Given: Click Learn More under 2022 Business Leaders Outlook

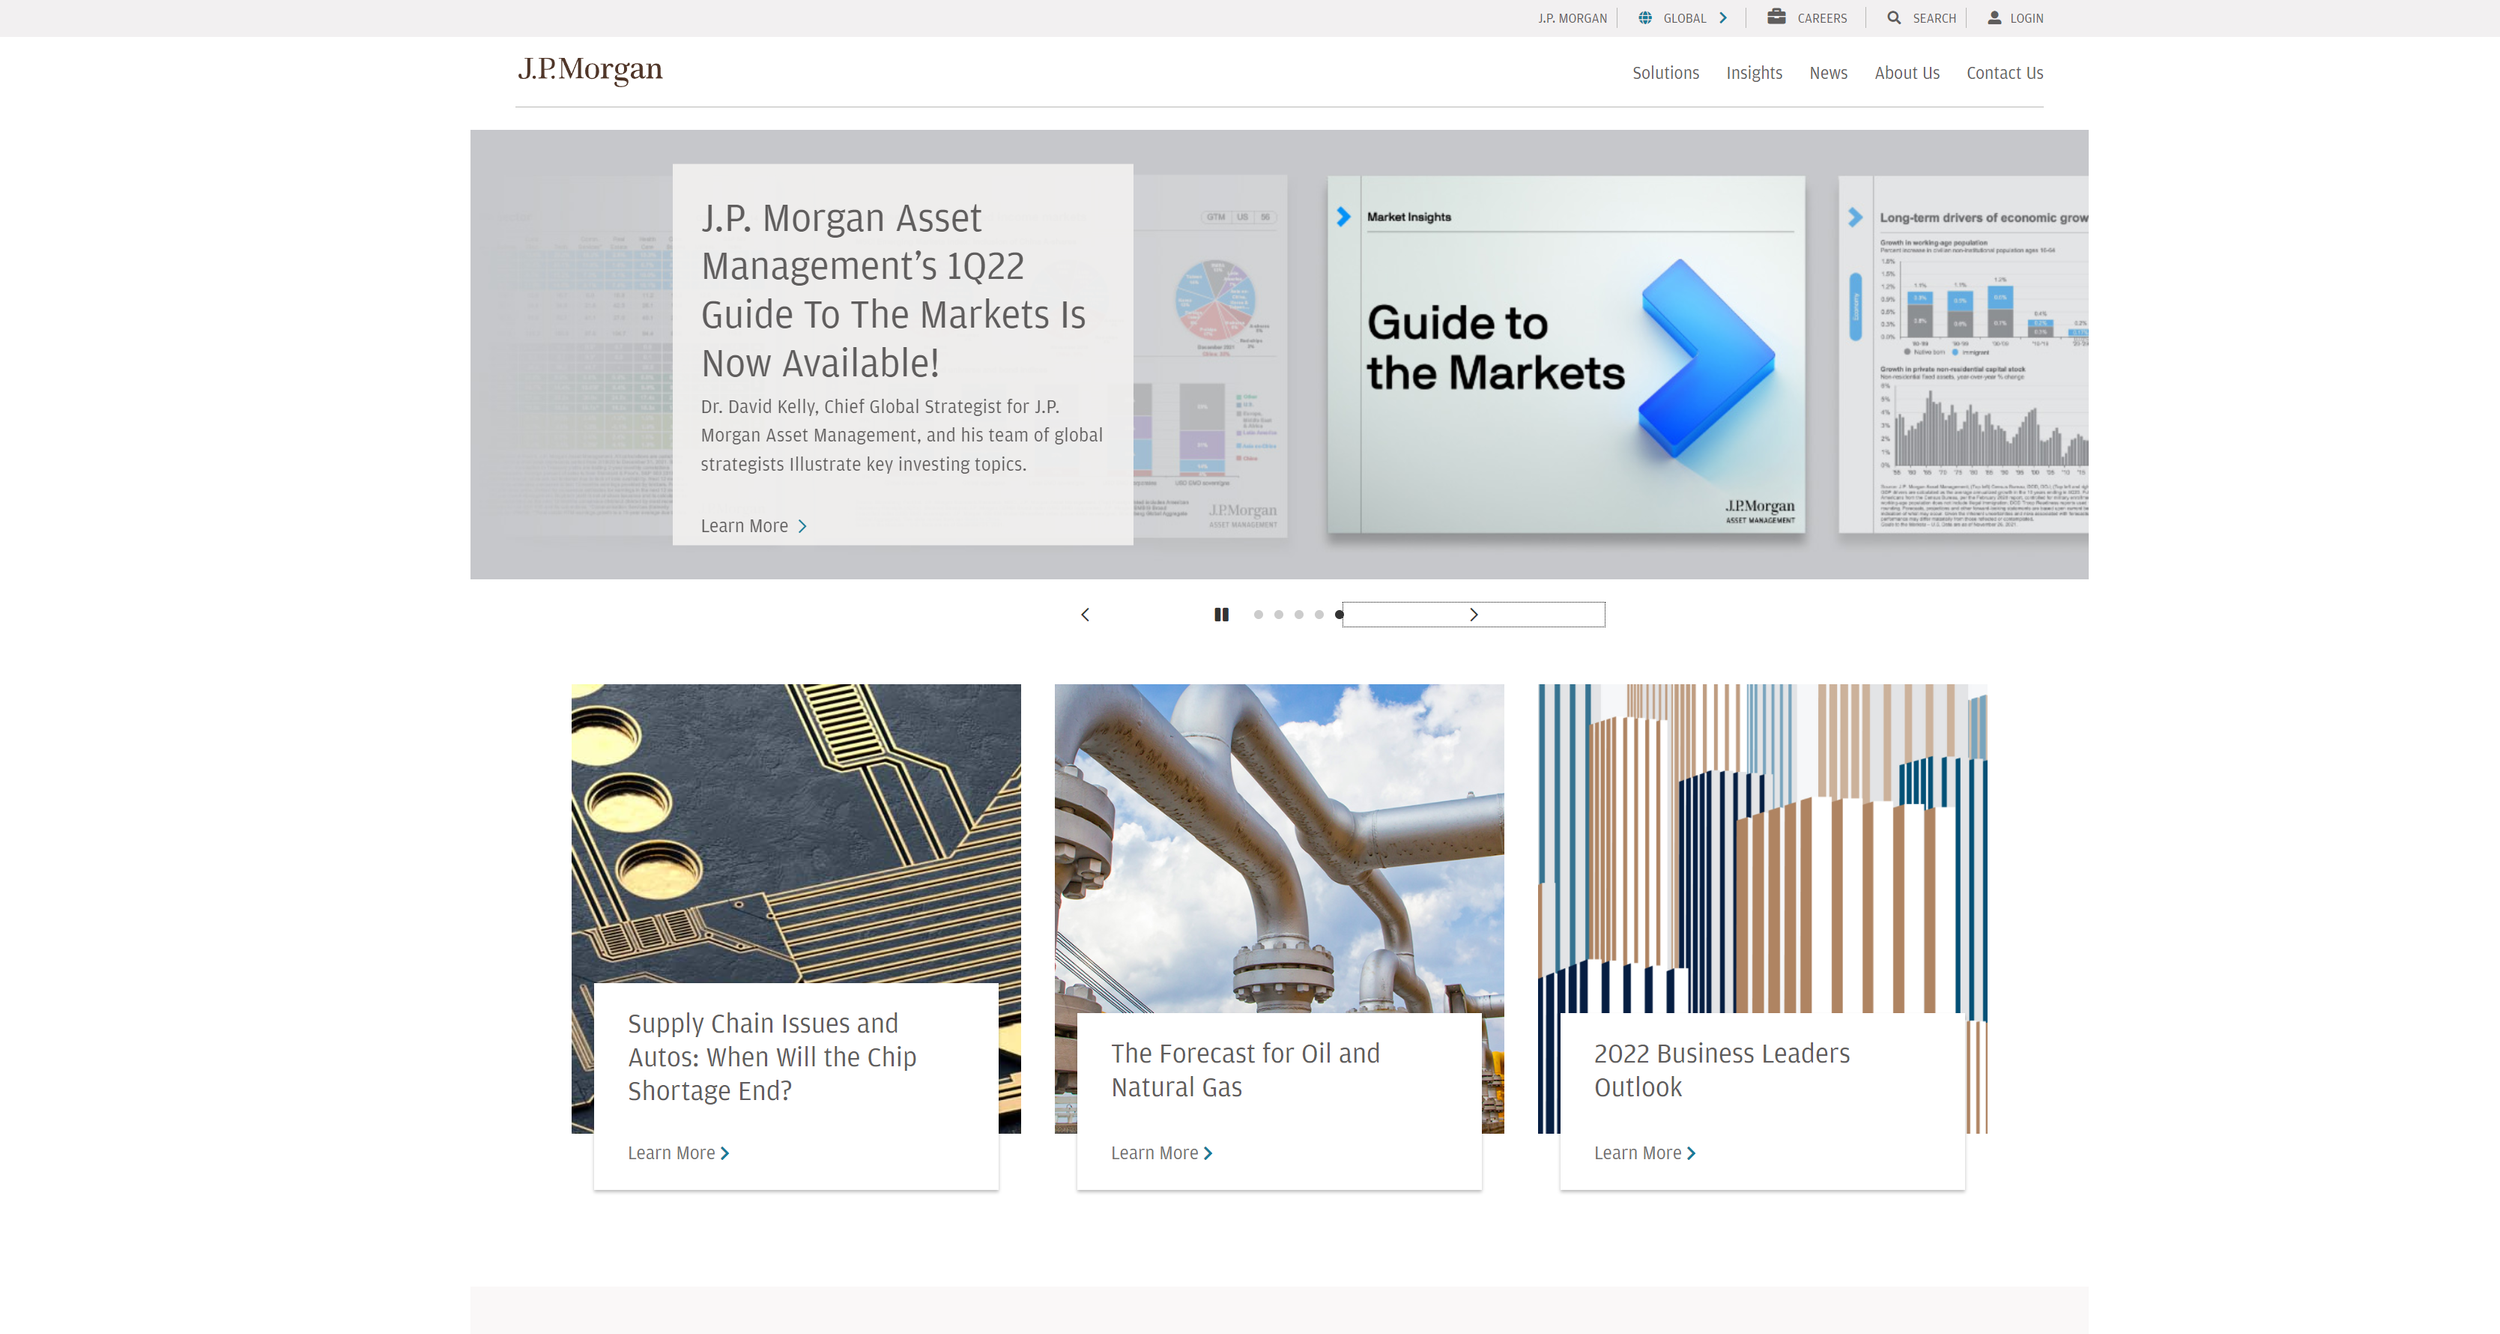Looking at the screenshot, I should click(1637, 1153).
